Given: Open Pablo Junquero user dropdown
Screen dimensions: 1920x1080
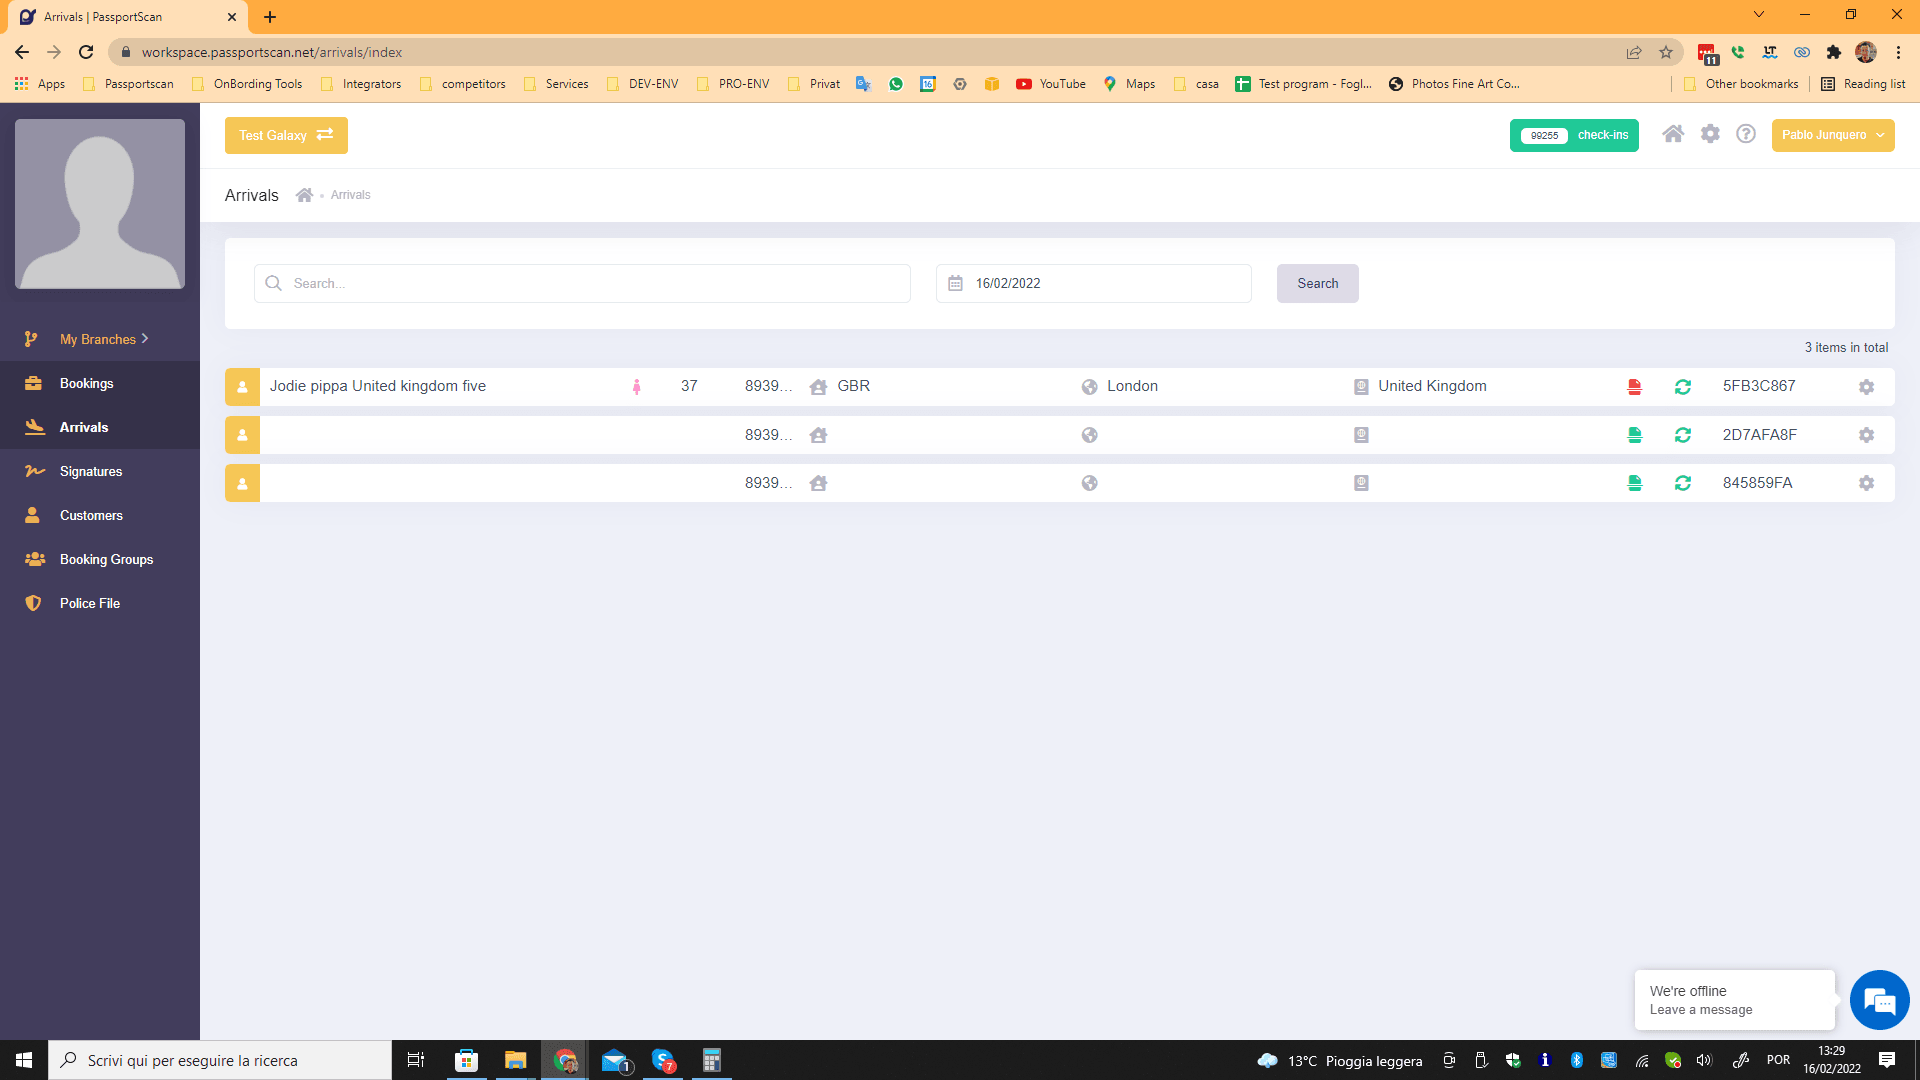Looking at the screenshot, I should coord(1832,135).
